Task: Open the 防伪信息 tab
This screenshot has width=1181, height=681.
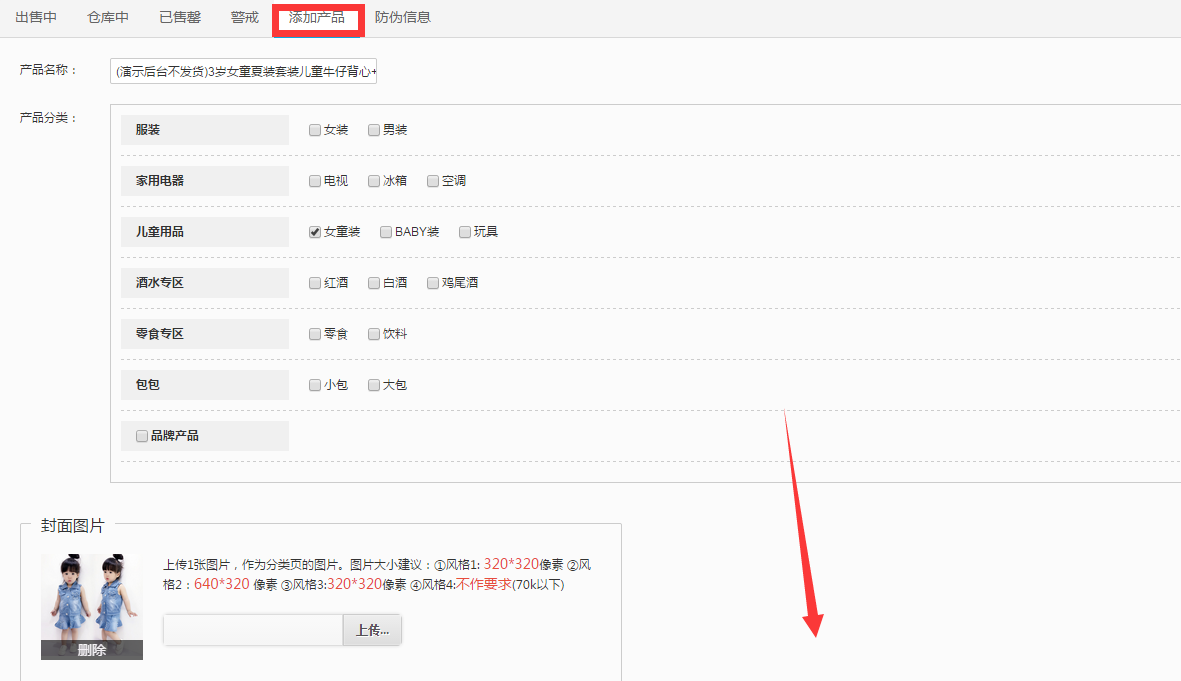Action: [x=403, y=17]
